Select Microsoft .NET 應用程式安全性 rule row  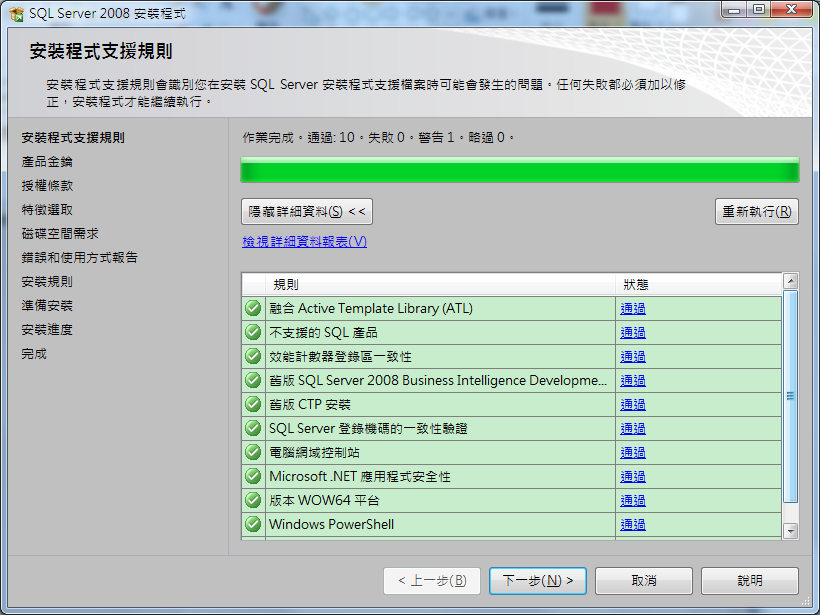[511, 476]
